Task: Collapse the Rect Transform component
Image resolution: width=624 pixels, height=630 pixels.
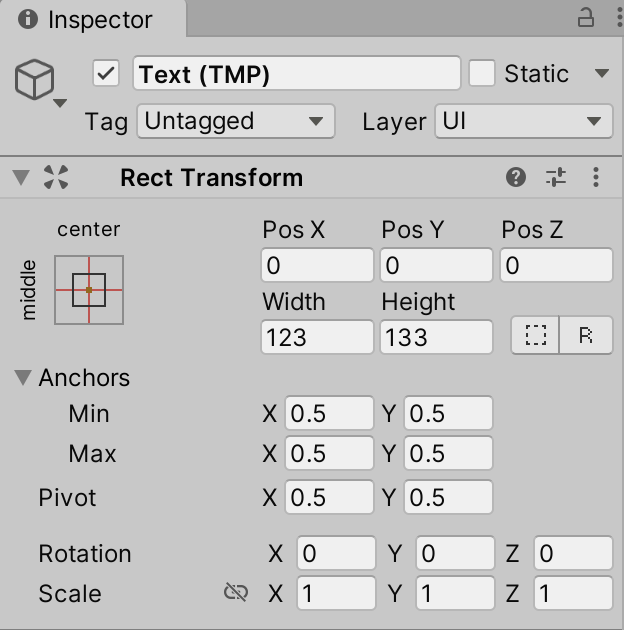Action: [21, 178]
